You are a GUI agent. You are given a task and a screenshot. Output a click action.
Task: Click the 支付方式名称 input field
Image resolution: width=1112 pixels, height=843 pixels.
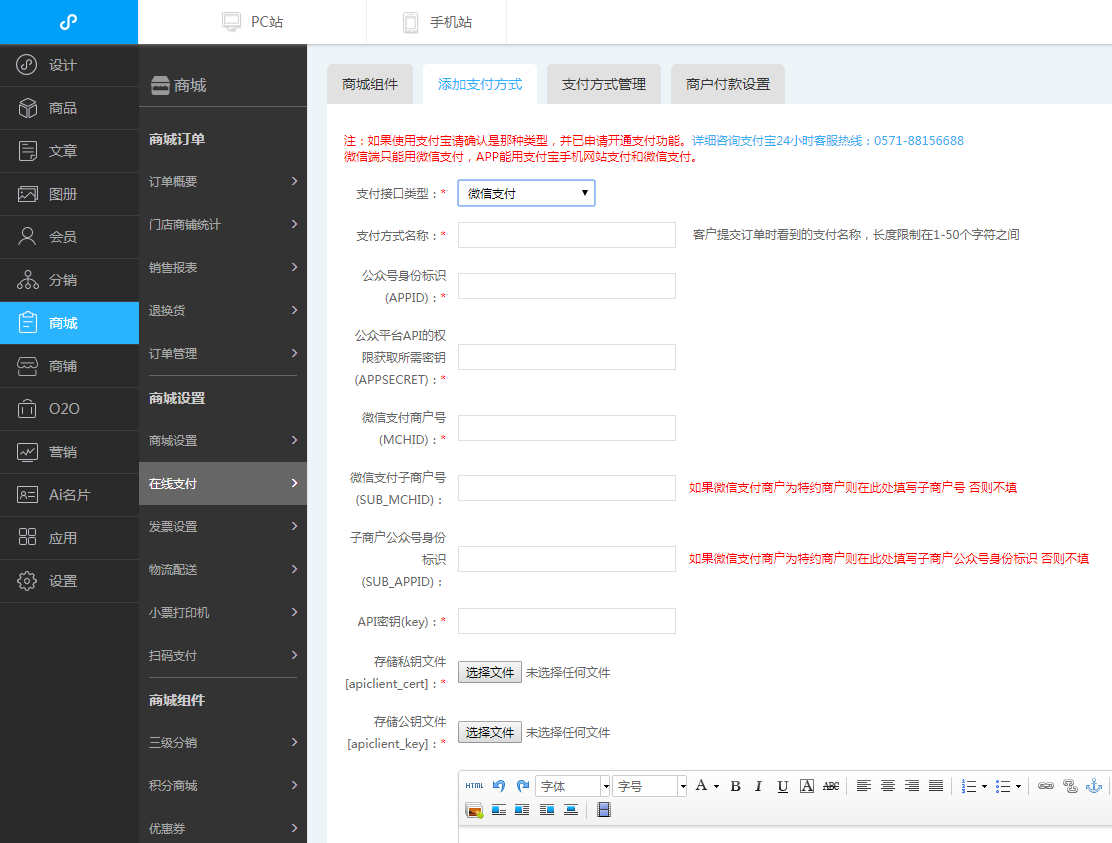[567, 235]
